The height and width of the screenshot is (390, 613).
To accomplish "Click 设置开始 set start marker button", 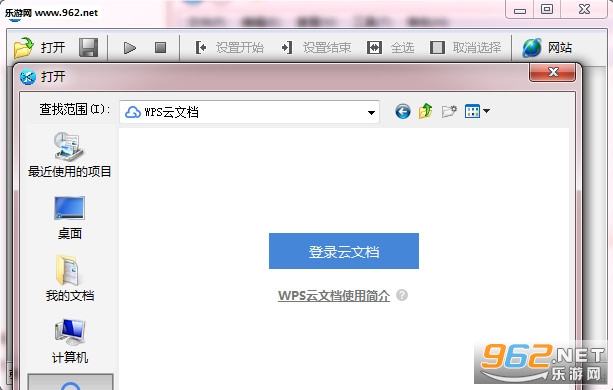I will 229,48.
